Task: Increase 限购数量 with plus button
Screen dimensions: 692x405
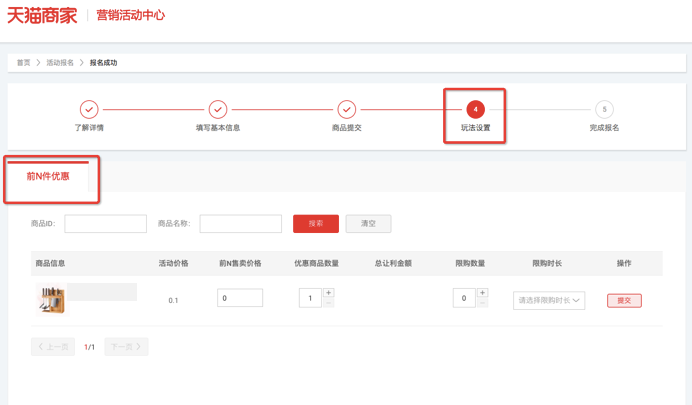Action: [483, 293]
